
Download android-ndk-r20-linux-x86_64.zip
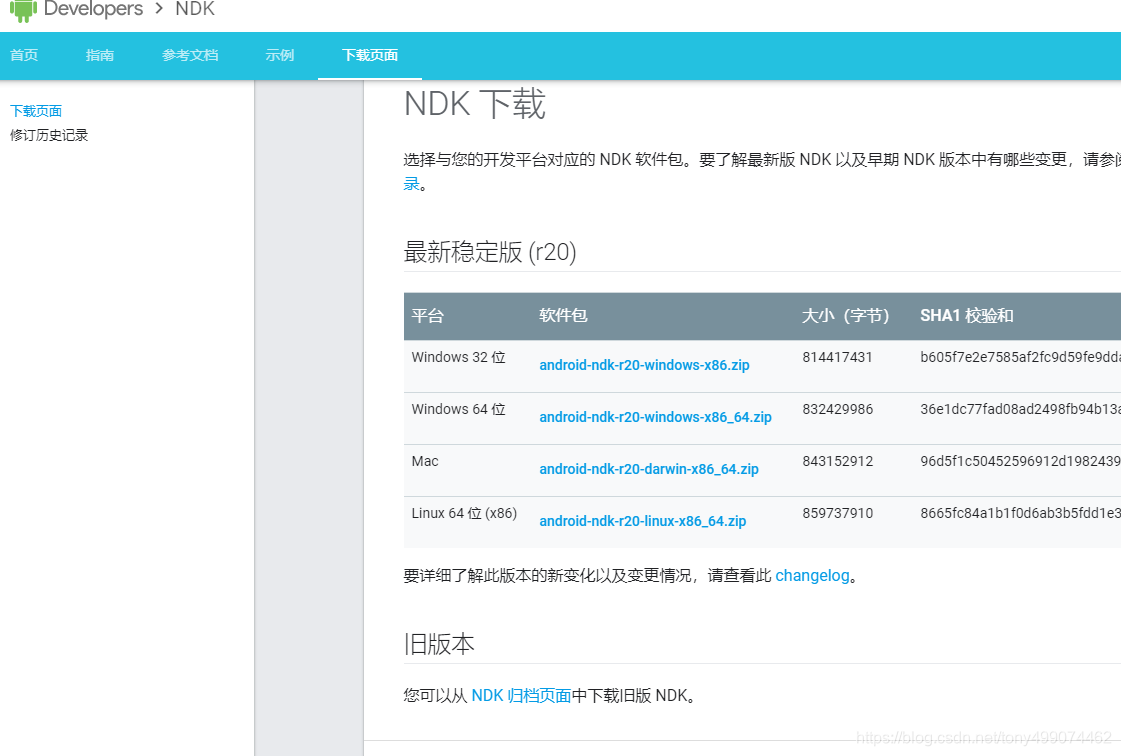tap(643, 521)
